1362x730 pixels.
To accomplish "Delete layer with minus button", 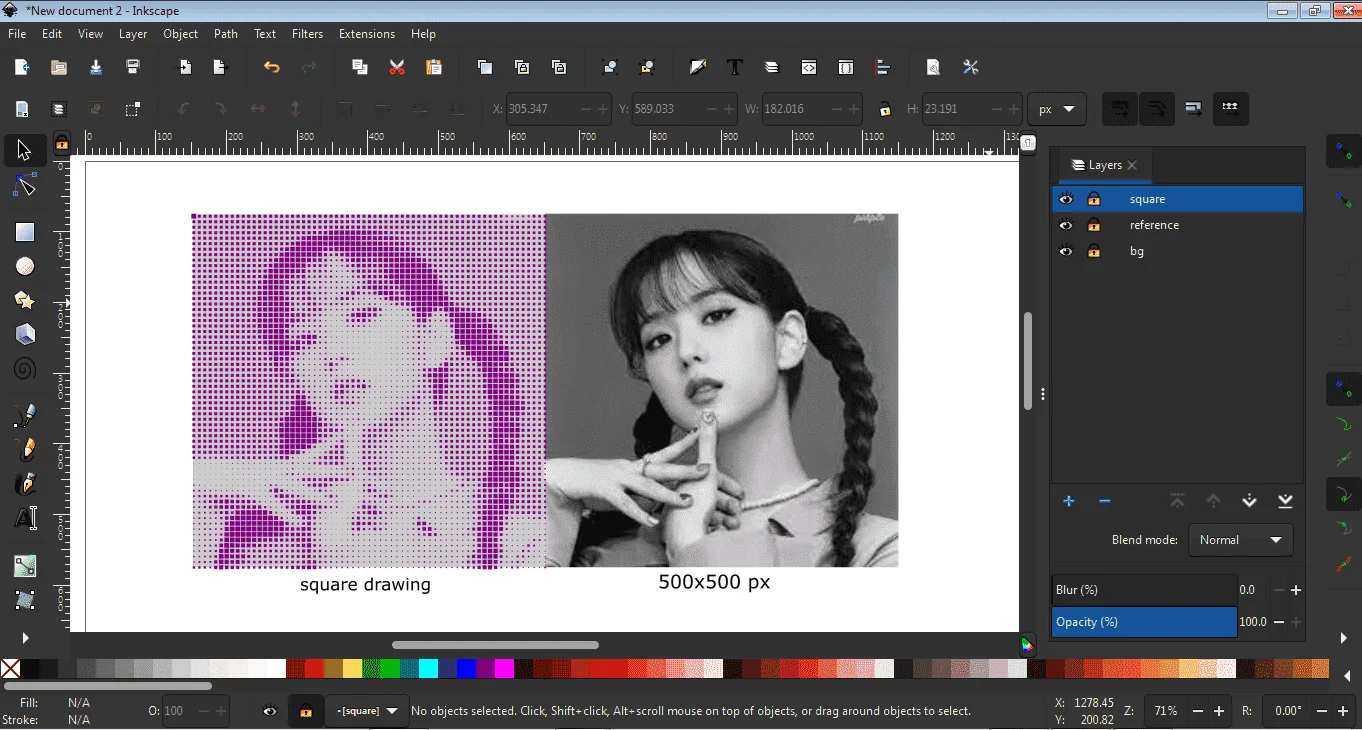I will click(x=1105, y=501).
